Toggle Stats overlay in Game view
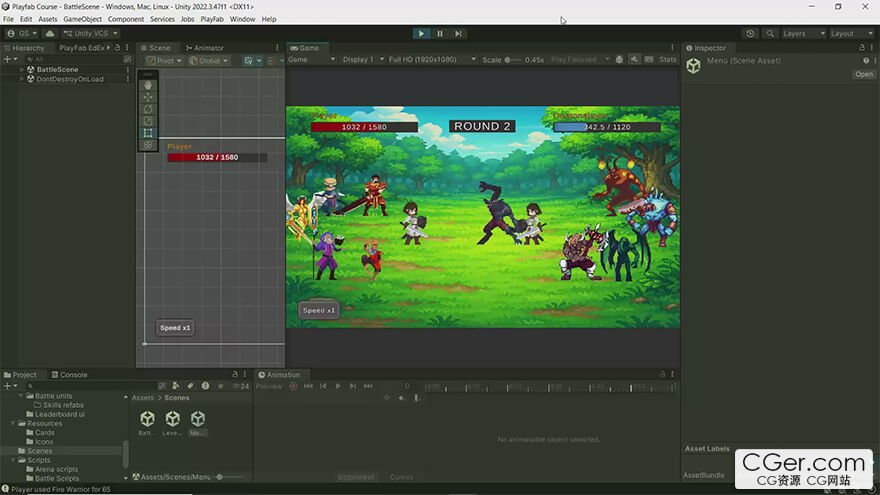Image resolution: width=880 pixels, height=495 pixels. [x=668, y=59]
